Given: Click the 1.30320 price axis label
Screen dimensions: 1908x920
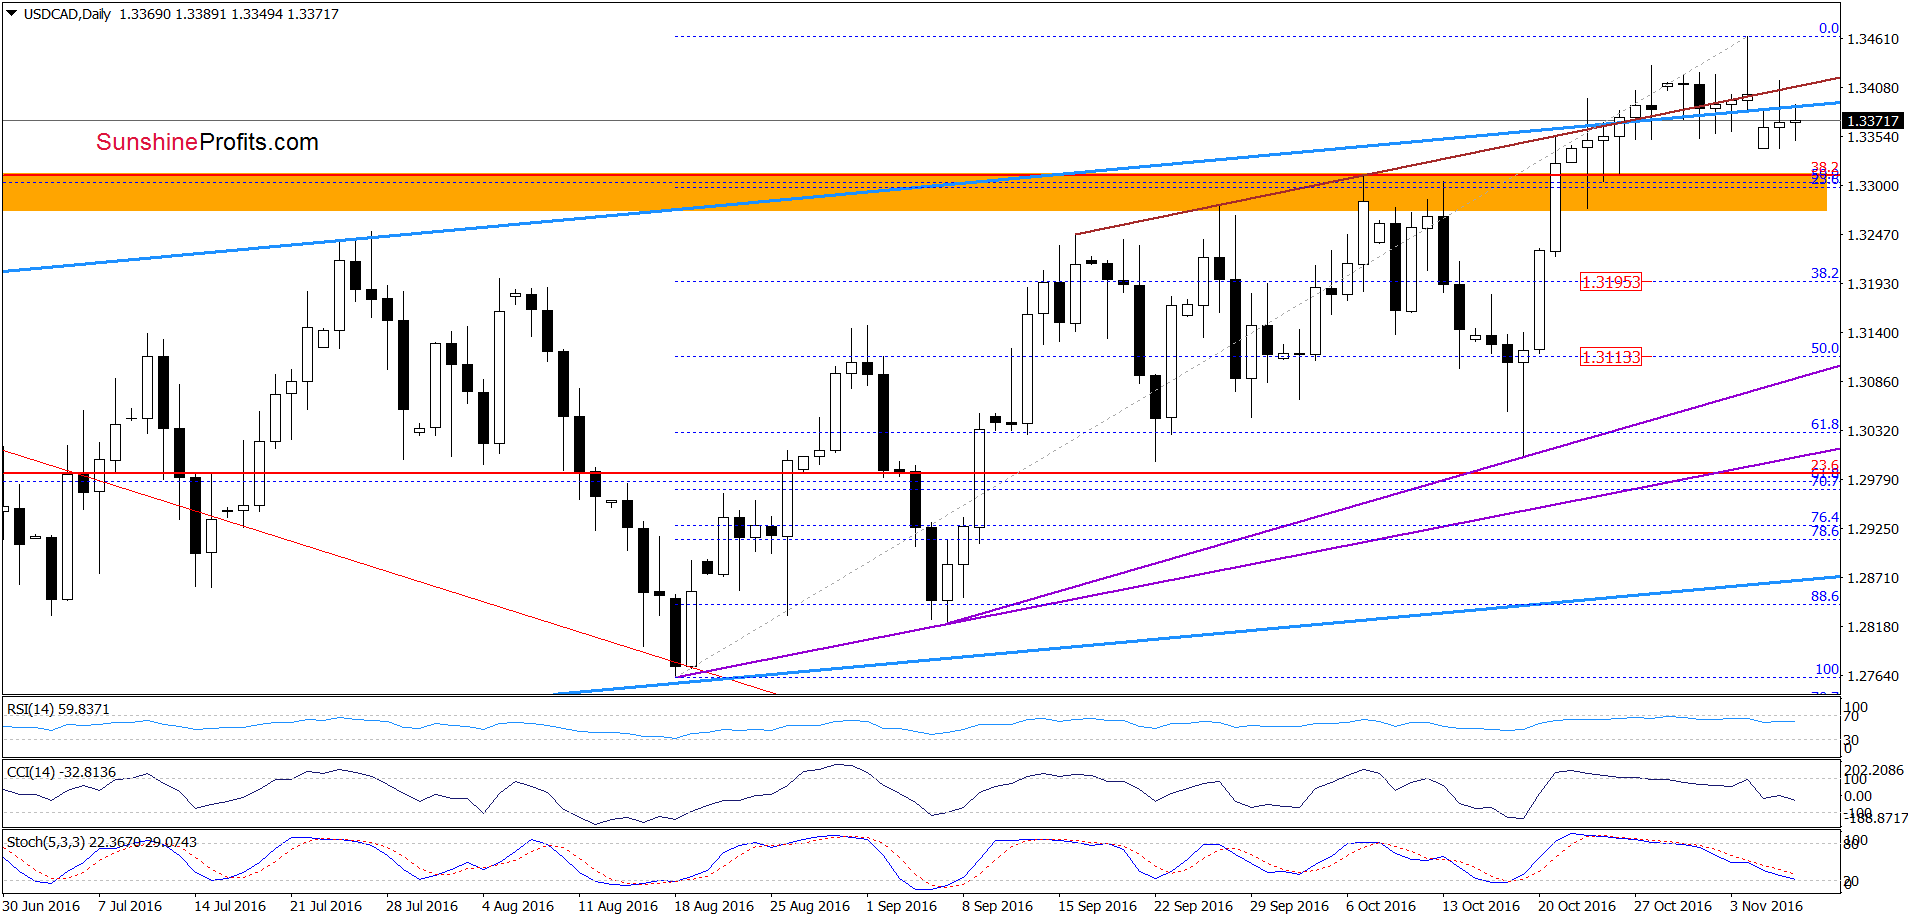Looking at the screenshot, I should (x=1873, y=431).
